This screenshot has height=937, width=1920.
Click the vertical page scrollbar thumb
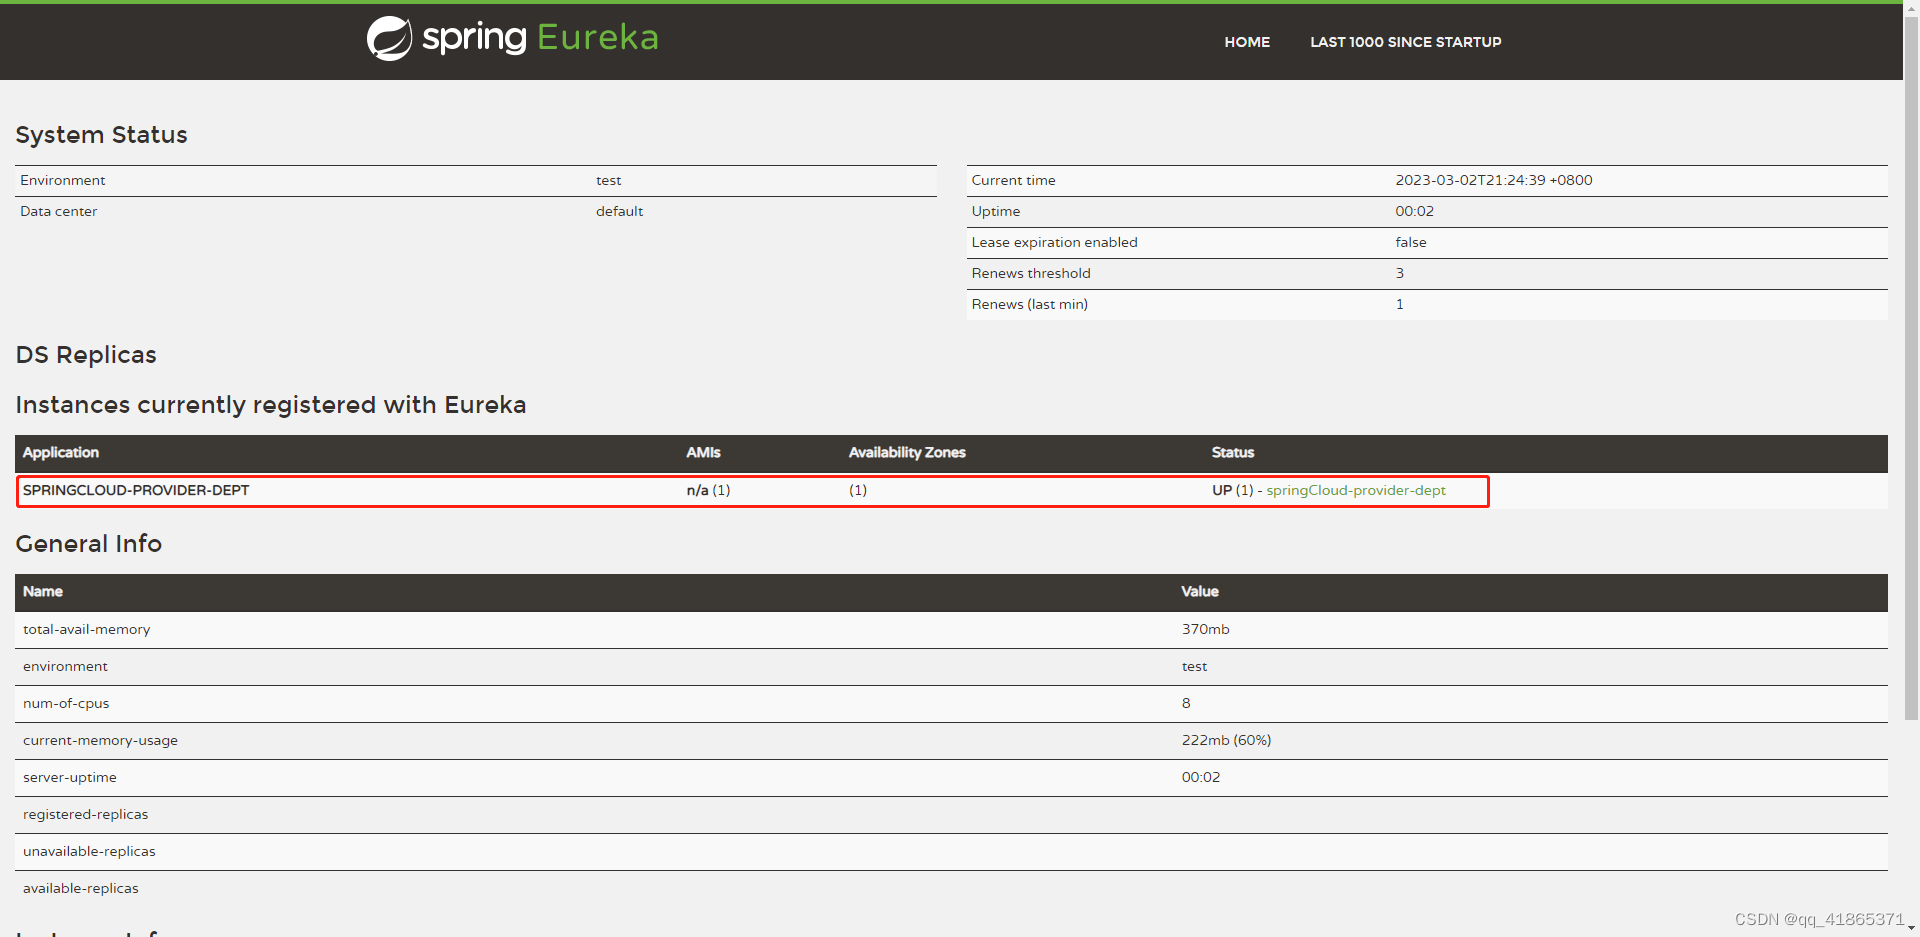tap(1911, 366)
